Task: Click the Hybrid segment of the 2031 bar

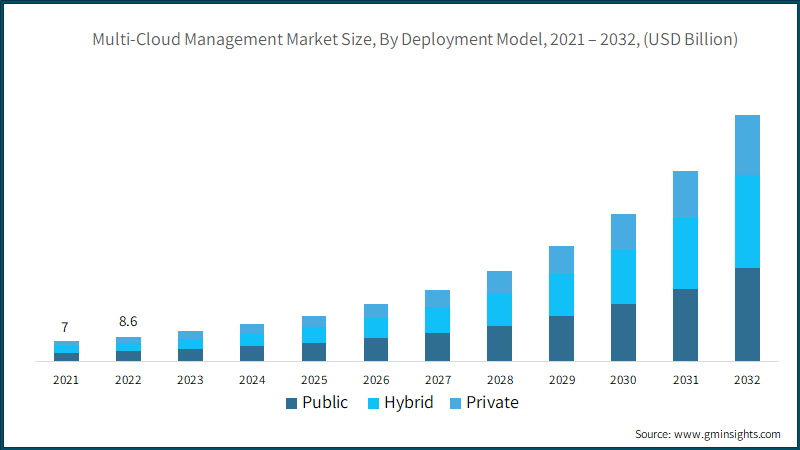Action: 686,254
